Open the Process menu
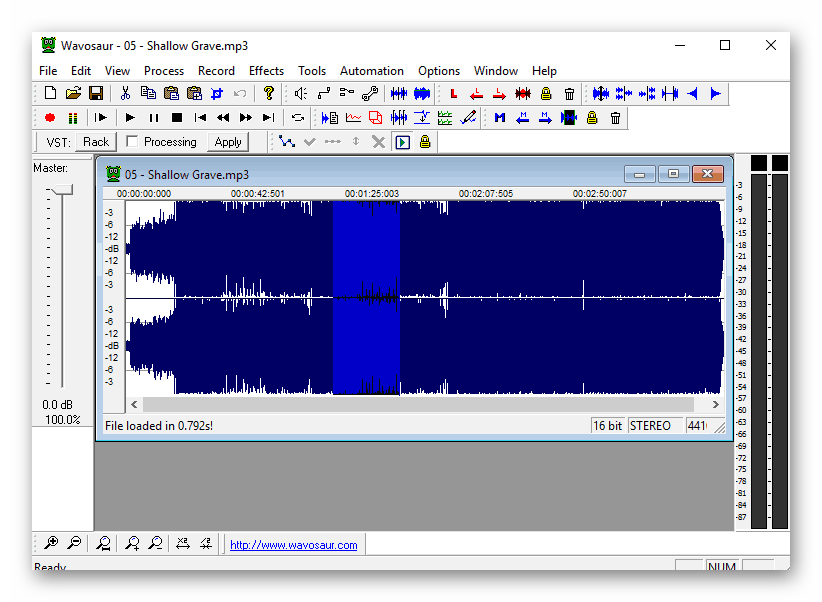The height and width of the screenshot is (602, 822). (x=164, y=71)
